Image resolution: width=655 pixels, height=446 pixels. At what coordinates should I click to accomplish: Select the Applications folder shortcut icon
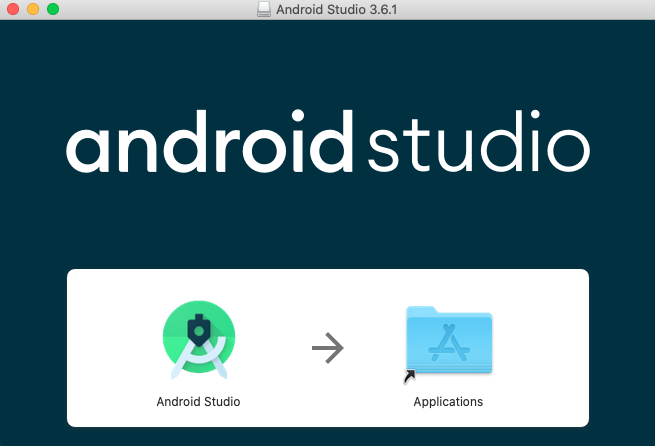449,344
